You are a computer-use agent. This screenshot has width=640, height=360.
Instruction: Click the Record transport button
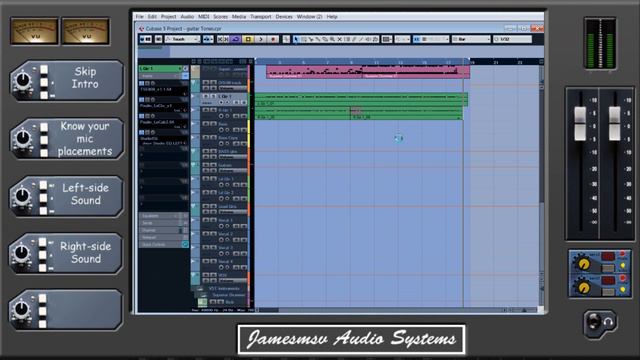pos(273,40)
